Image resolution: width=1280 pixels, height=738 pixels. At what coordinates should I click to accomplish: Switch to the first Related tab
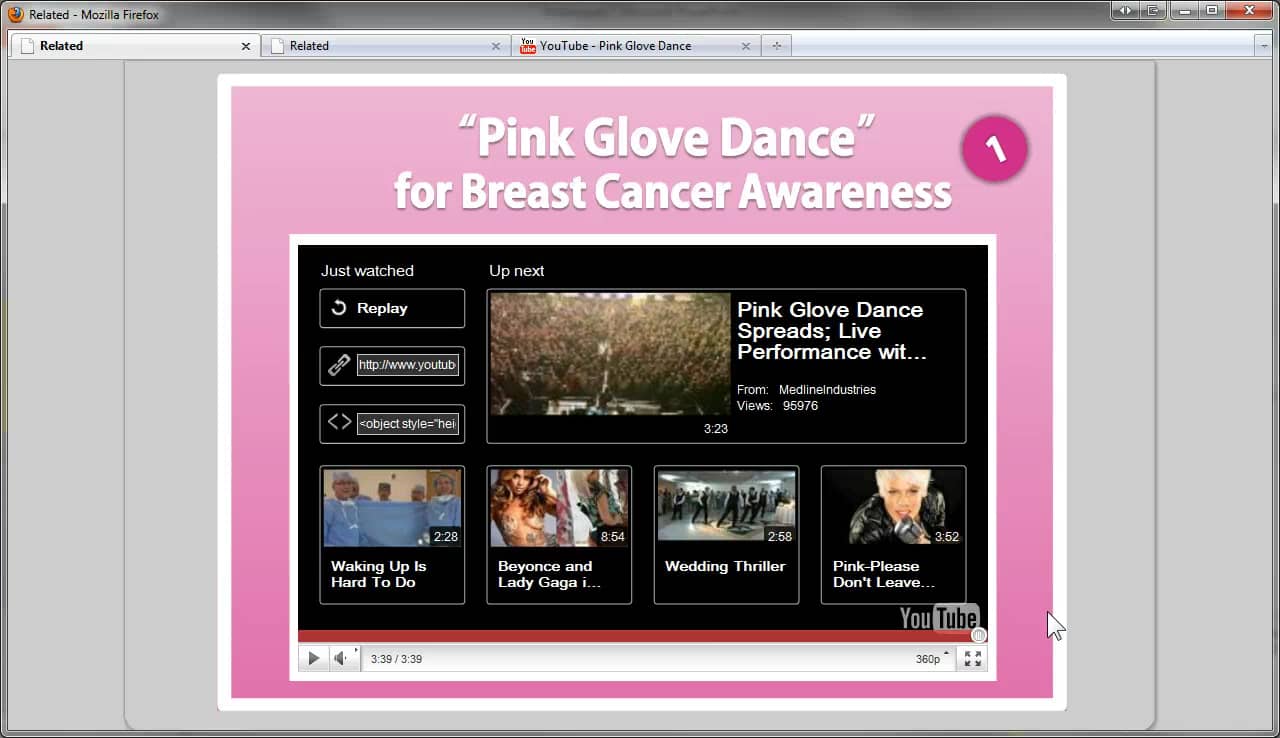click(135, 46)
